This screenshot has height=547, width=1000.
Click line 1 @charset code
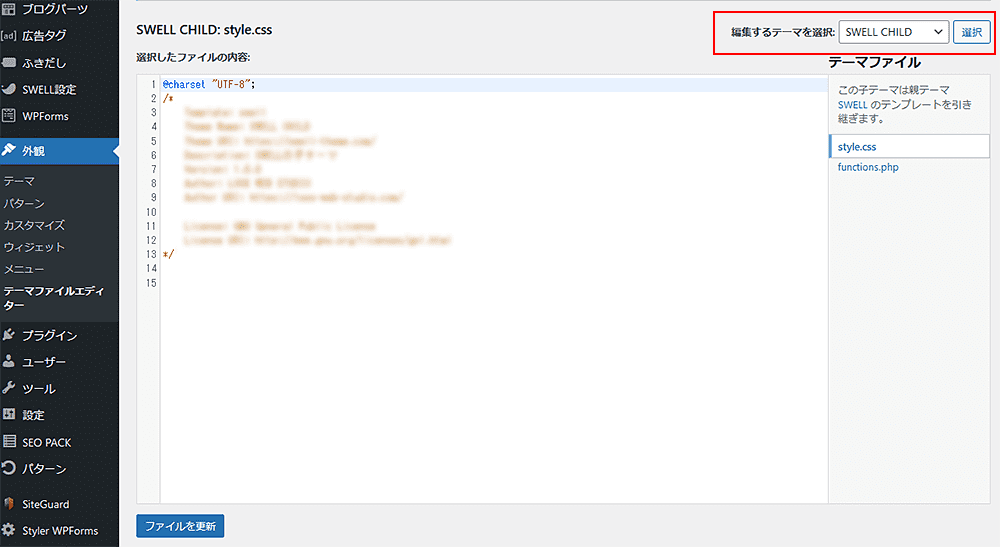click(x=209, y=84)
